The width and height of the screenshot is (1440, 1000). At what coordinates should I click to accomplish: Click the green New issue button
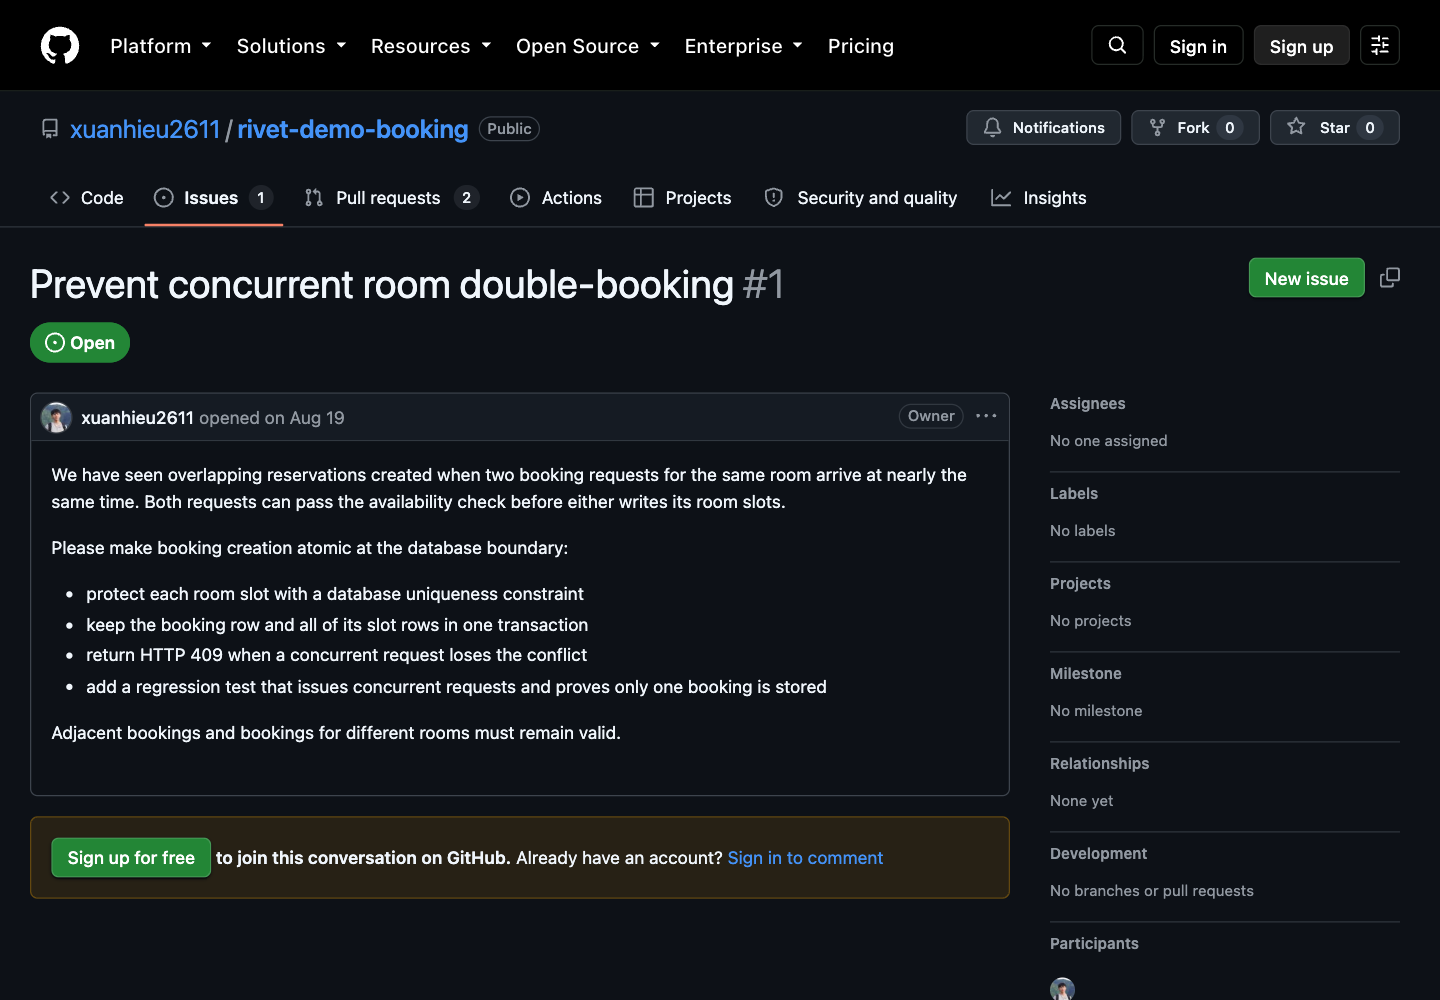1306,278
